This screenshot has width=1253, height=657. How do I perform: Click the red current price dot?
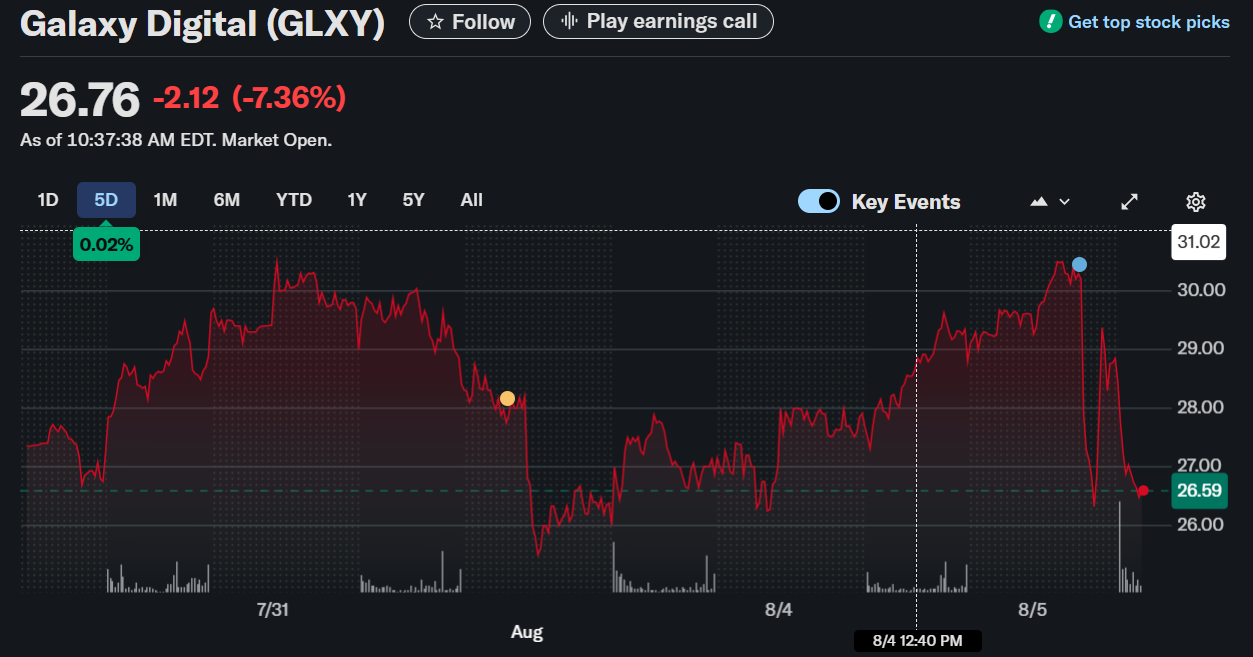pyautogui.click(x=1143, y=491)
